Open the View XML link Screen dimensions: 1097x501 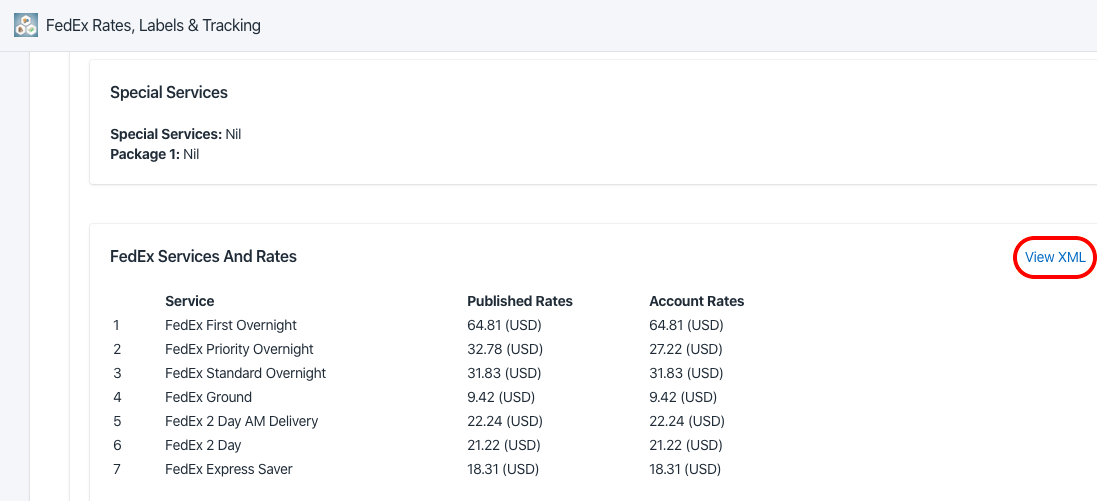pos(1055,257)
